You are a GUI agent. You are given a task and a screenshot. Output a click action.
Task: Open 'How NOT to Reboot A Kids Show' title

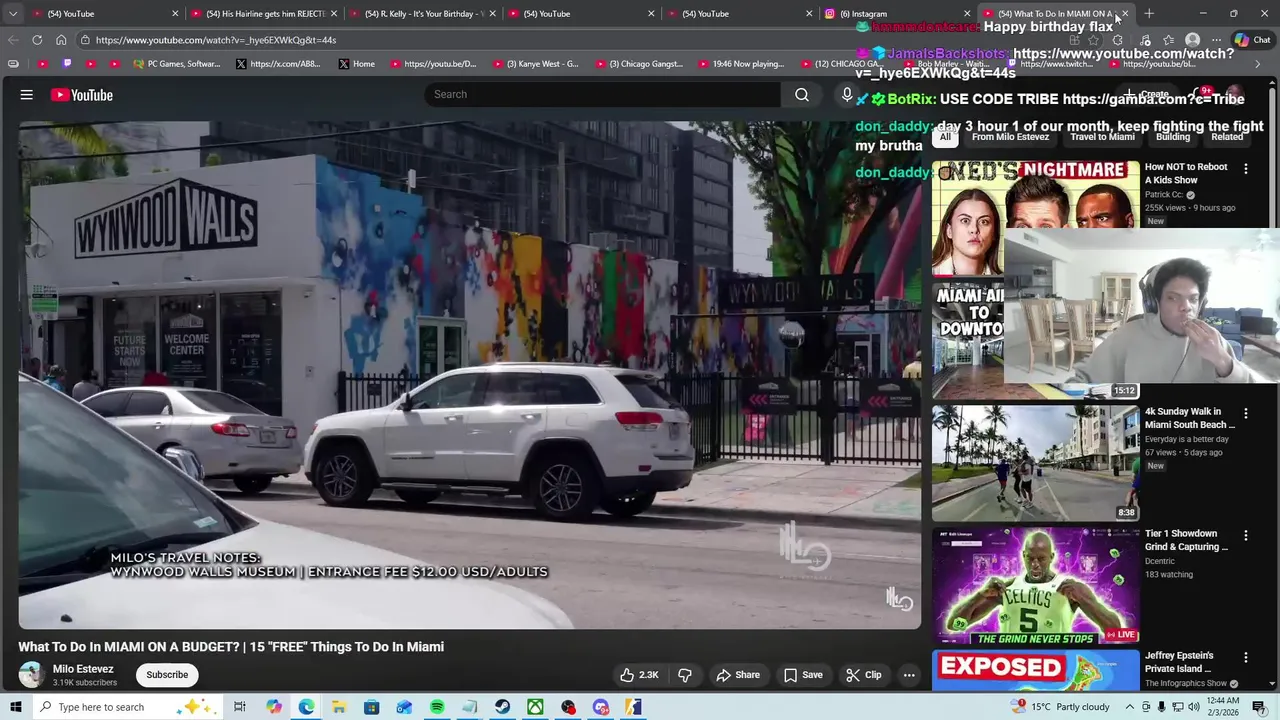1186,174
